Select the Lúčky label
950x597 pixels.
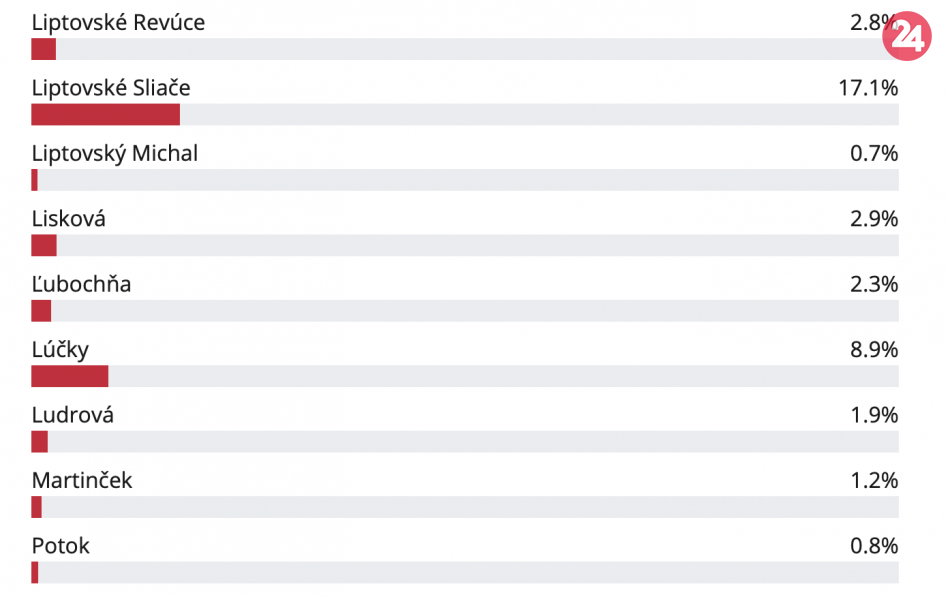tap(60, 350)
